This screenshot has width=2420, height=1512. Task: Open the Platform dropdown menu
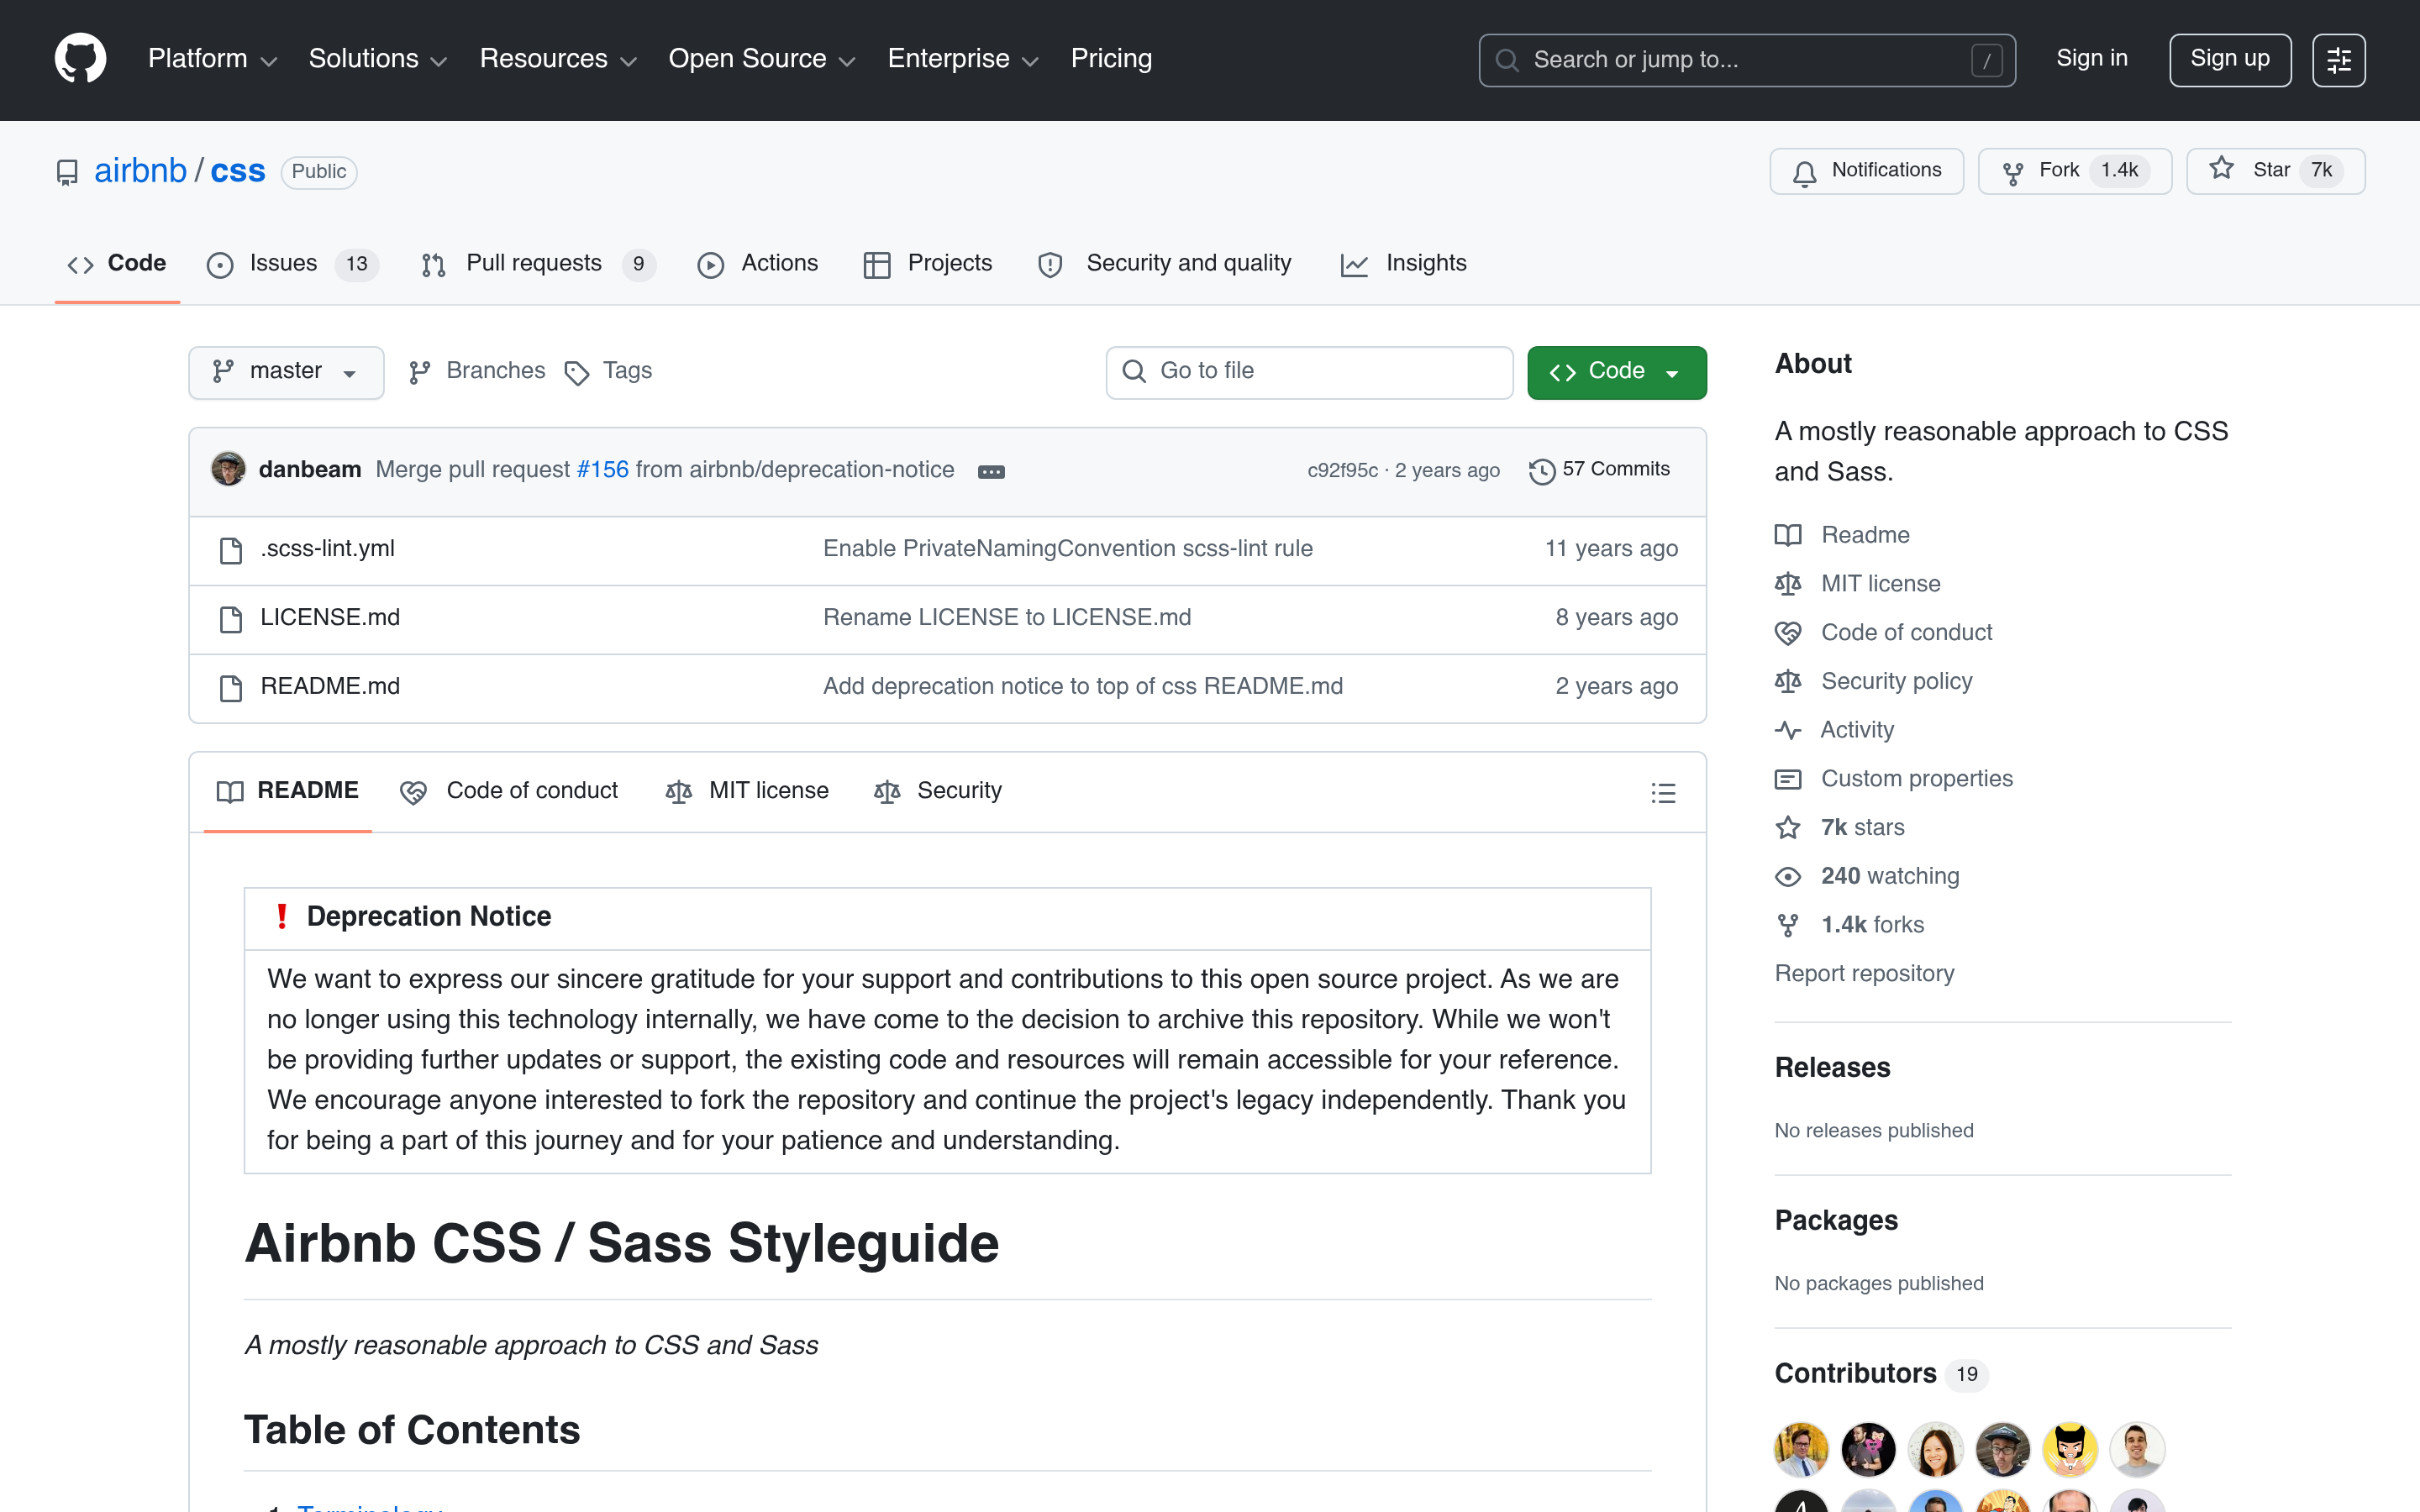tap(212, 59)
